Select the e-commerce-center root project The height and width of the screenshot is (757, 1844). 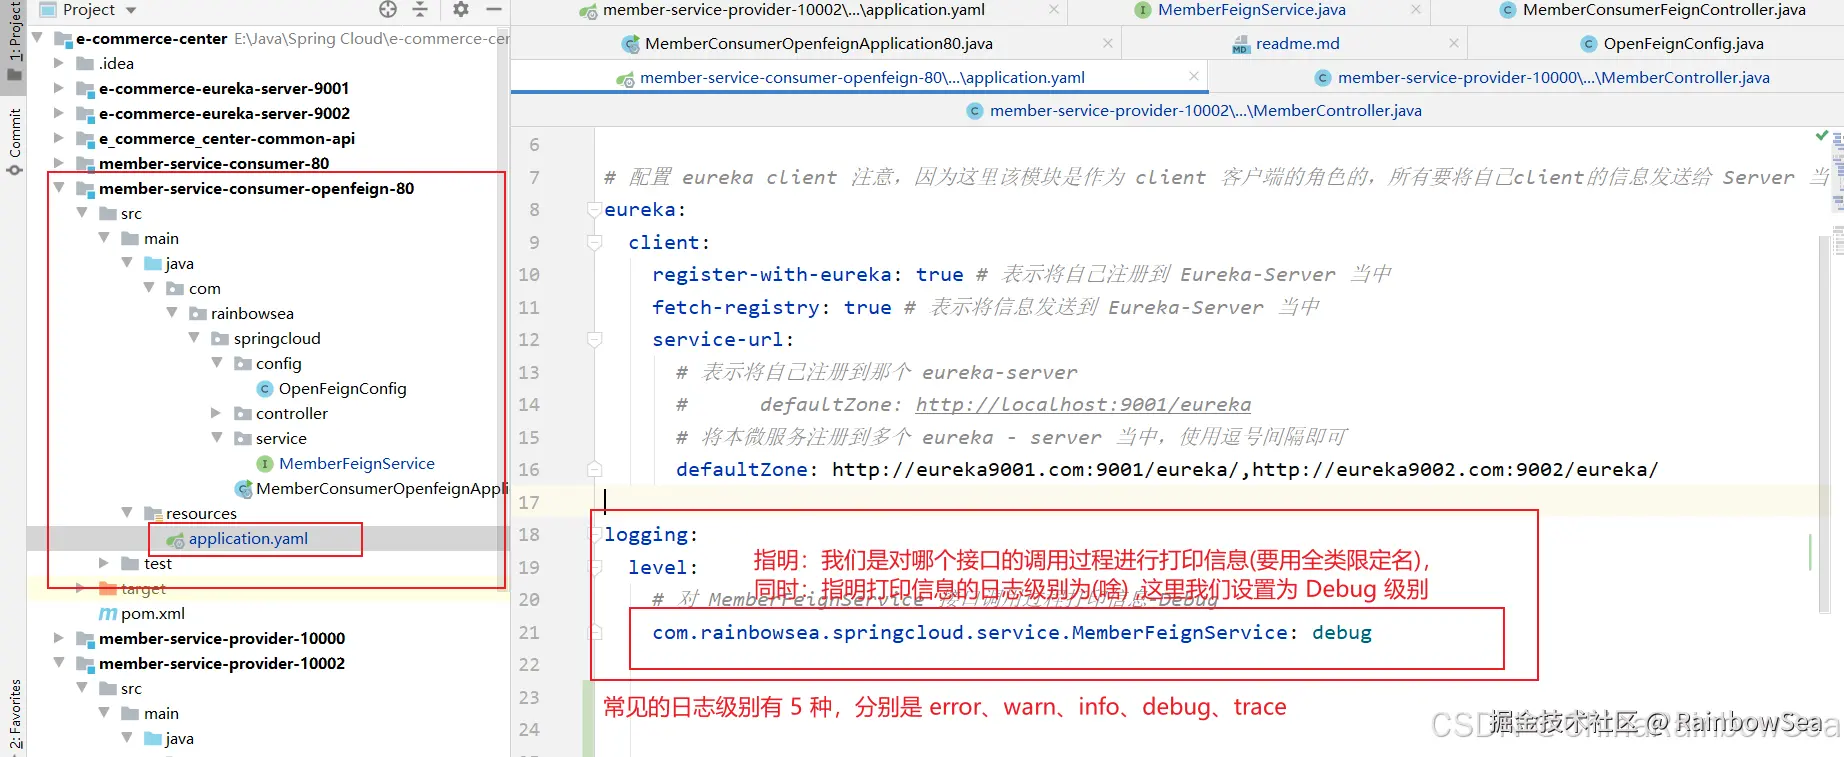[152, 38]
